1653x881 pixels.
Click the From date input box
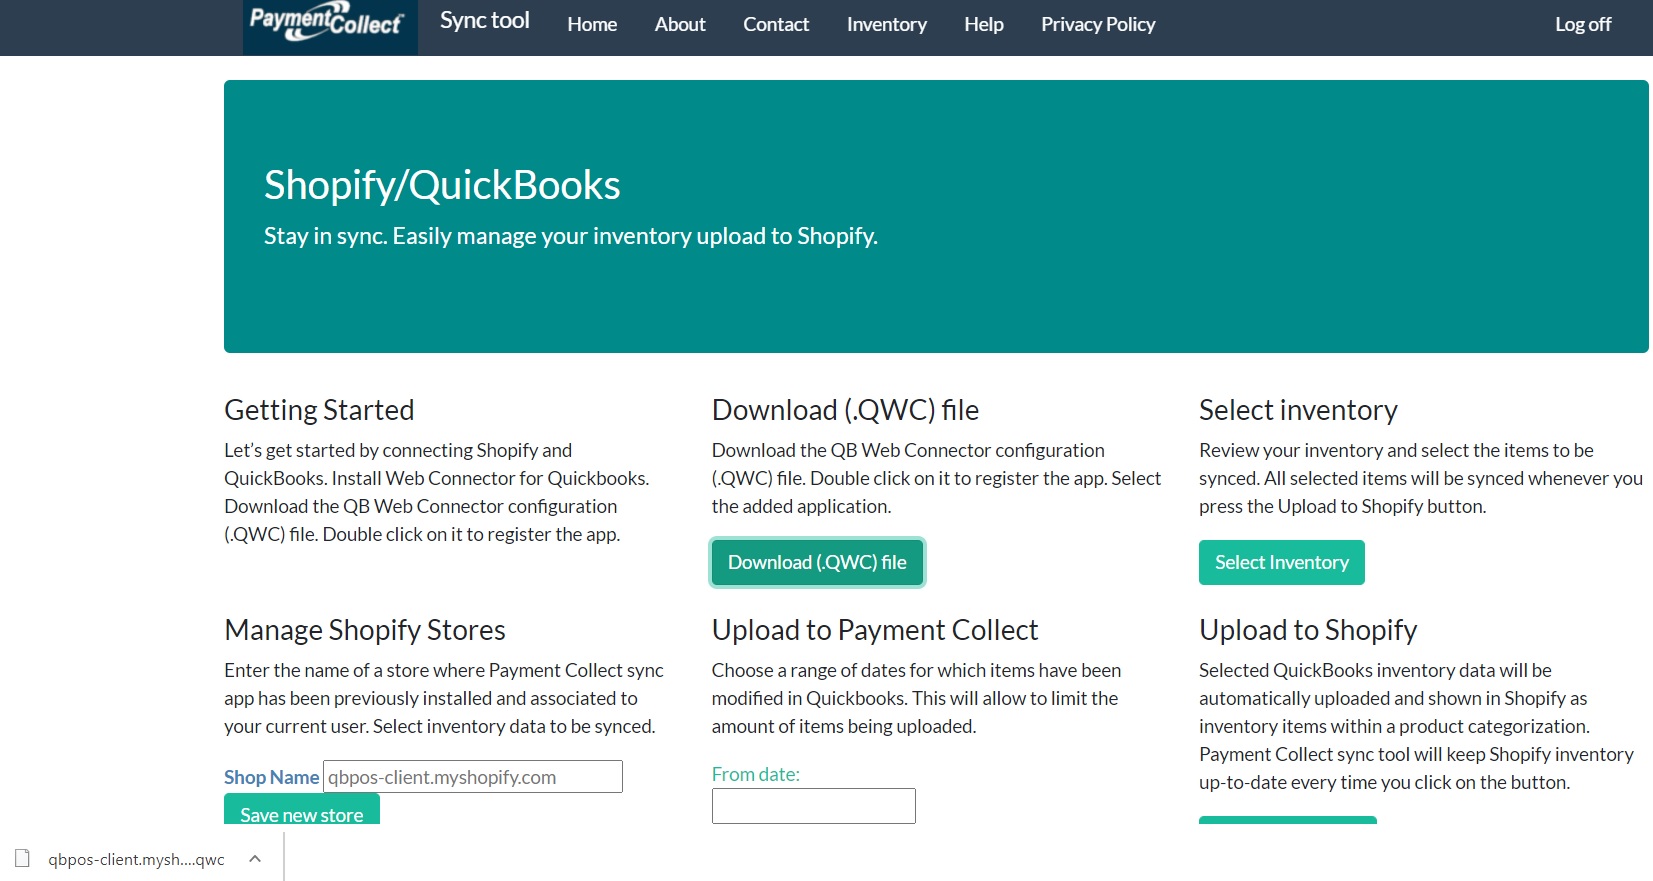813,806
